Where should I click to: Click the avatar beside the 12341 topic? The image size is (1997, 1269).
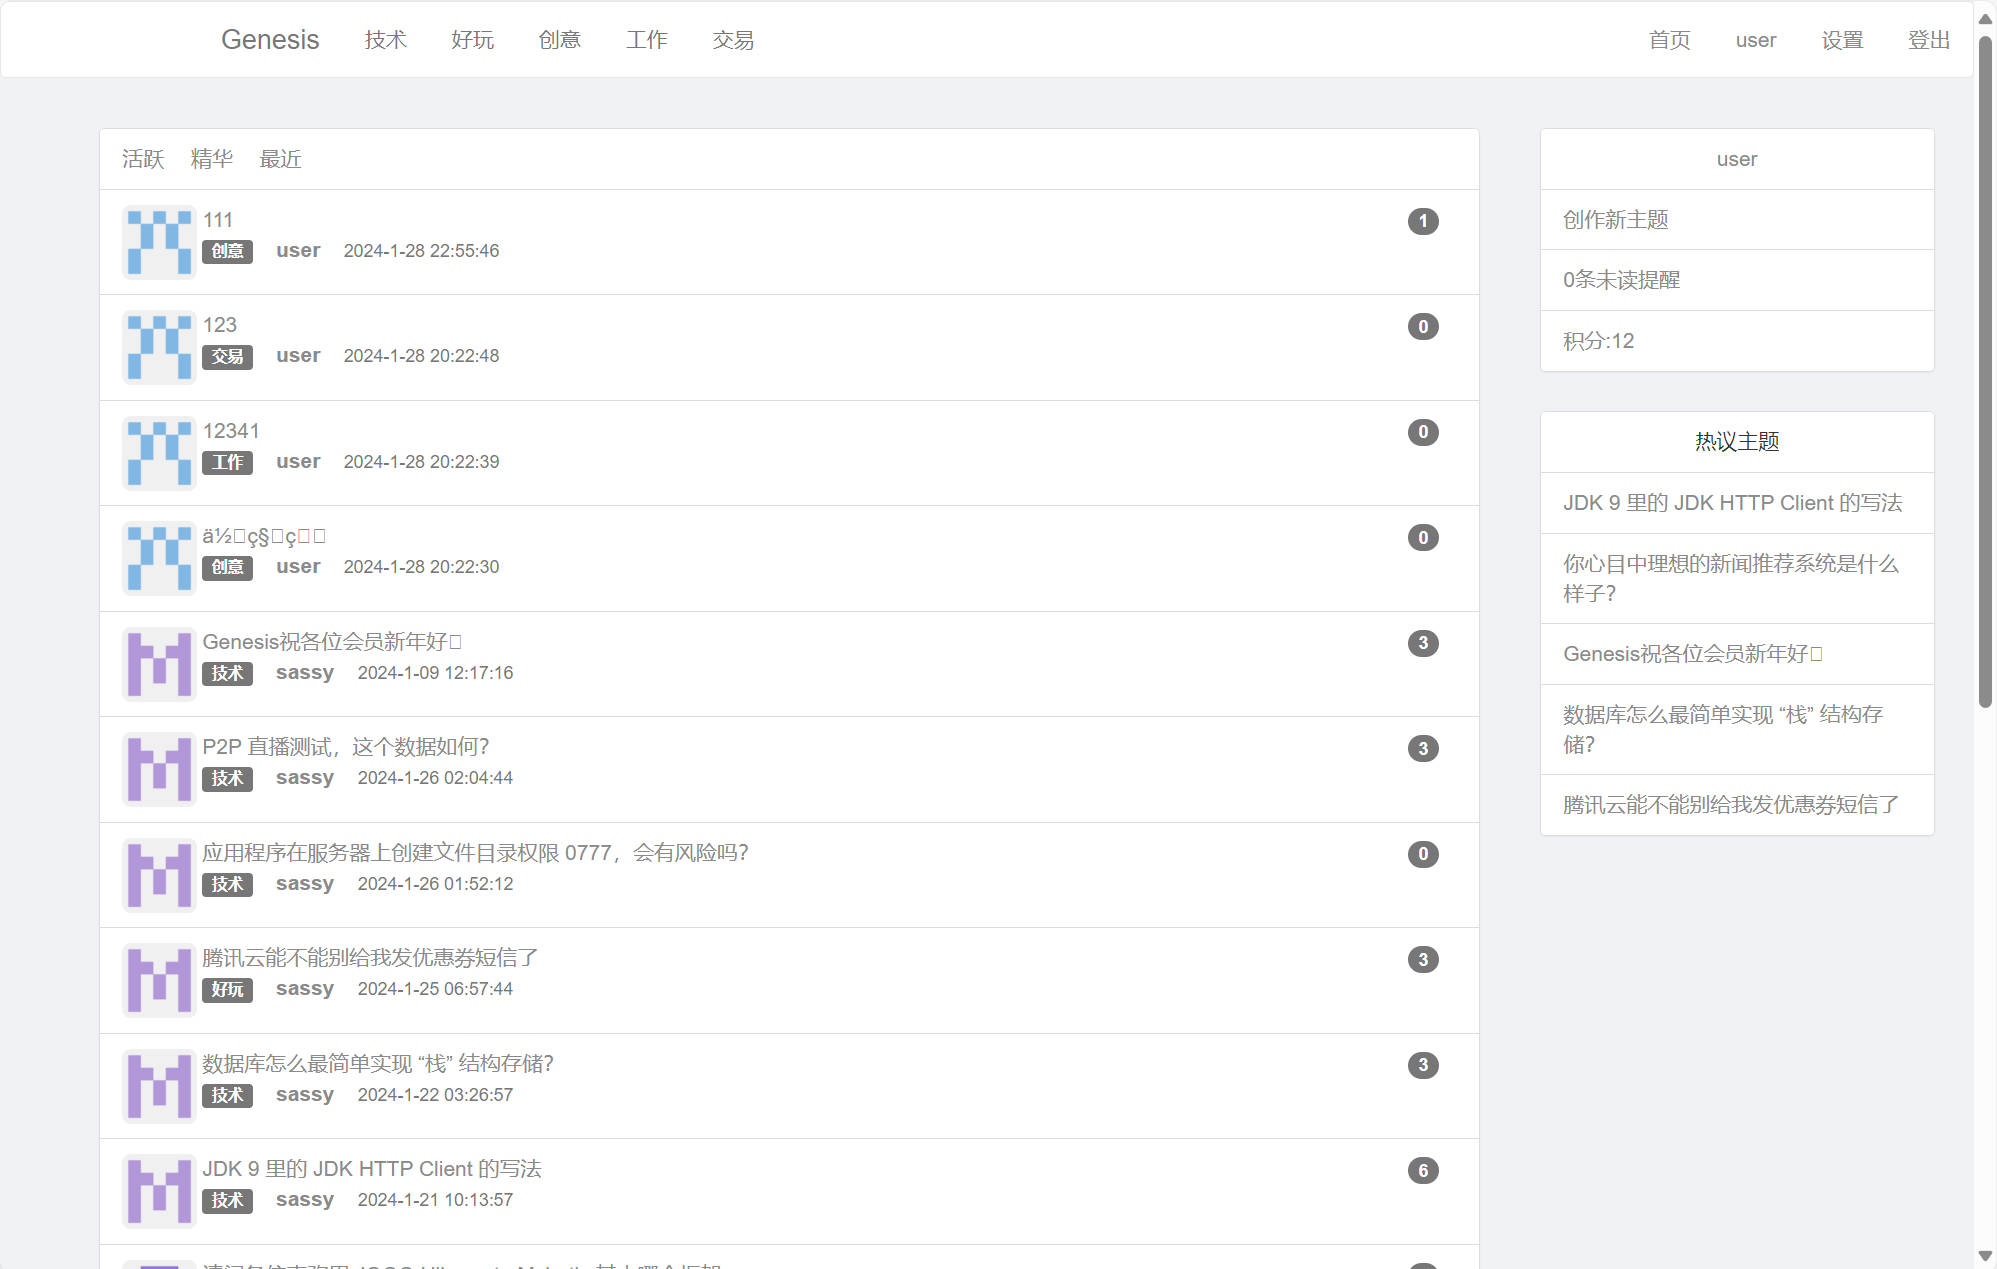(x=159, y=453)
